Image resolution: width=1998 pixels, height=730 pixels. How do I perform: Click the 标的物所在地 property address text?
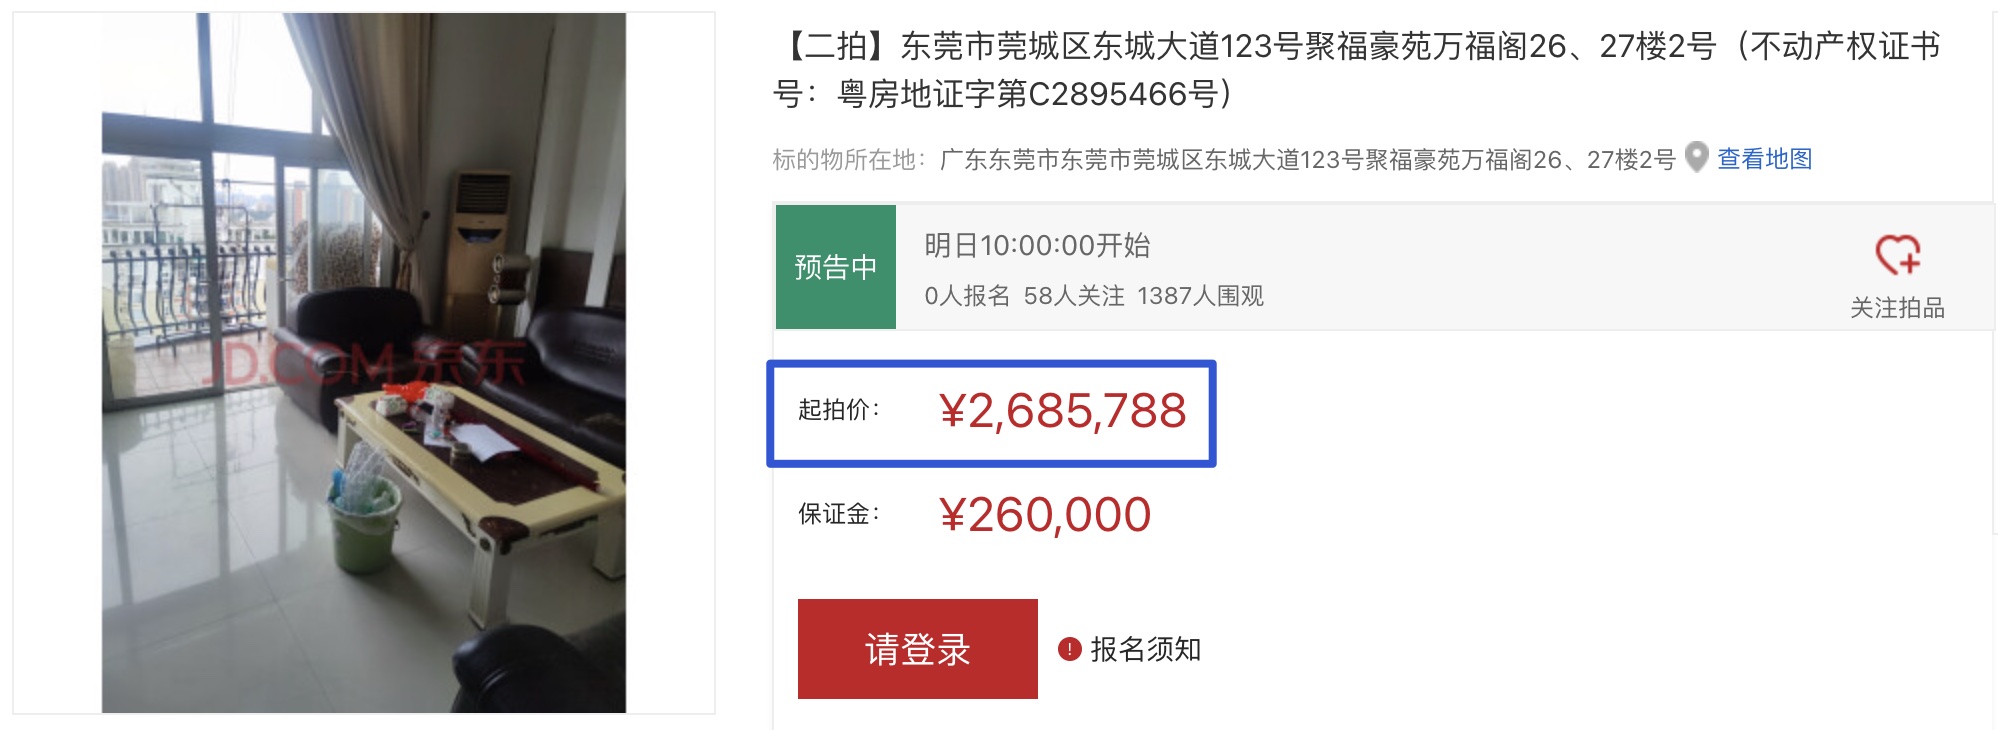click(1223, 159)
